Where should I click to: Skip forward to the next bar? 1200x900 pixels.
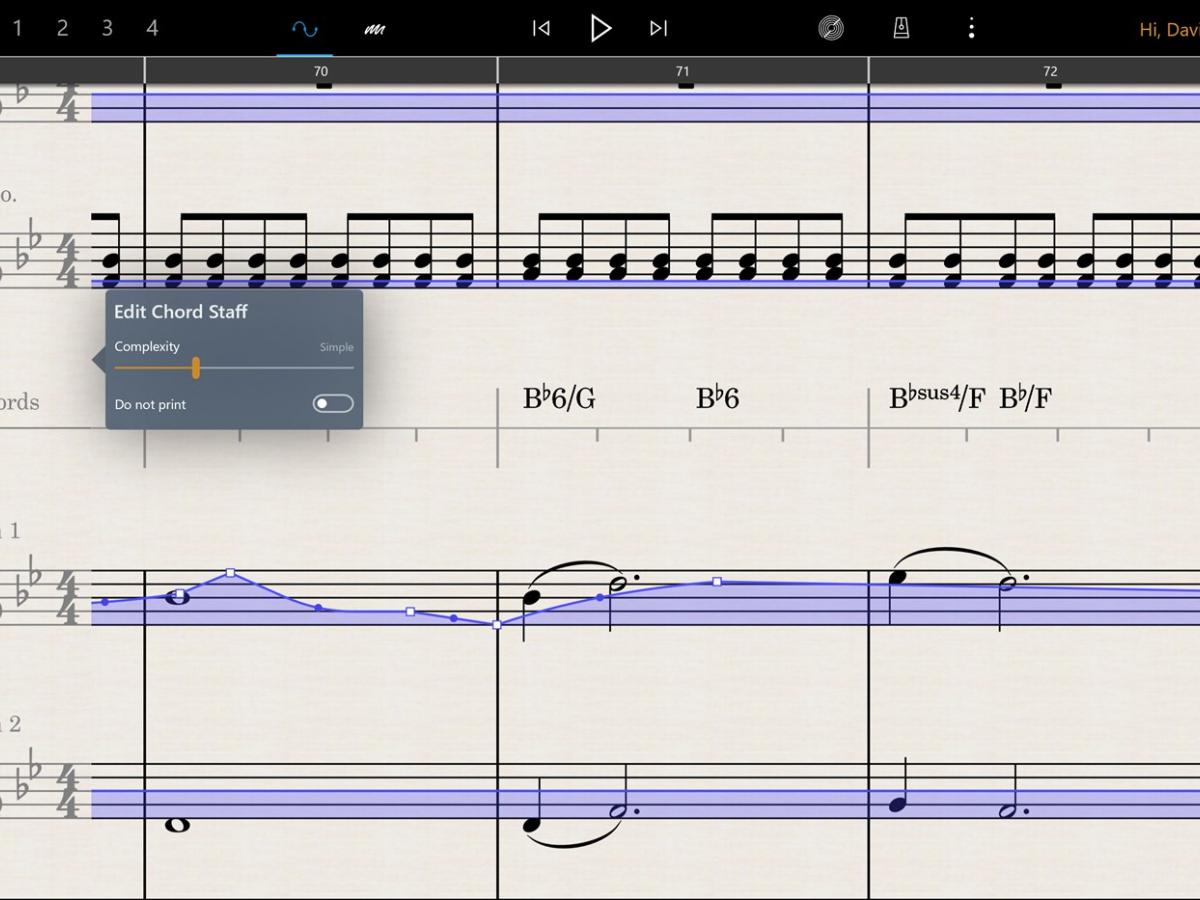pos(658,28)
